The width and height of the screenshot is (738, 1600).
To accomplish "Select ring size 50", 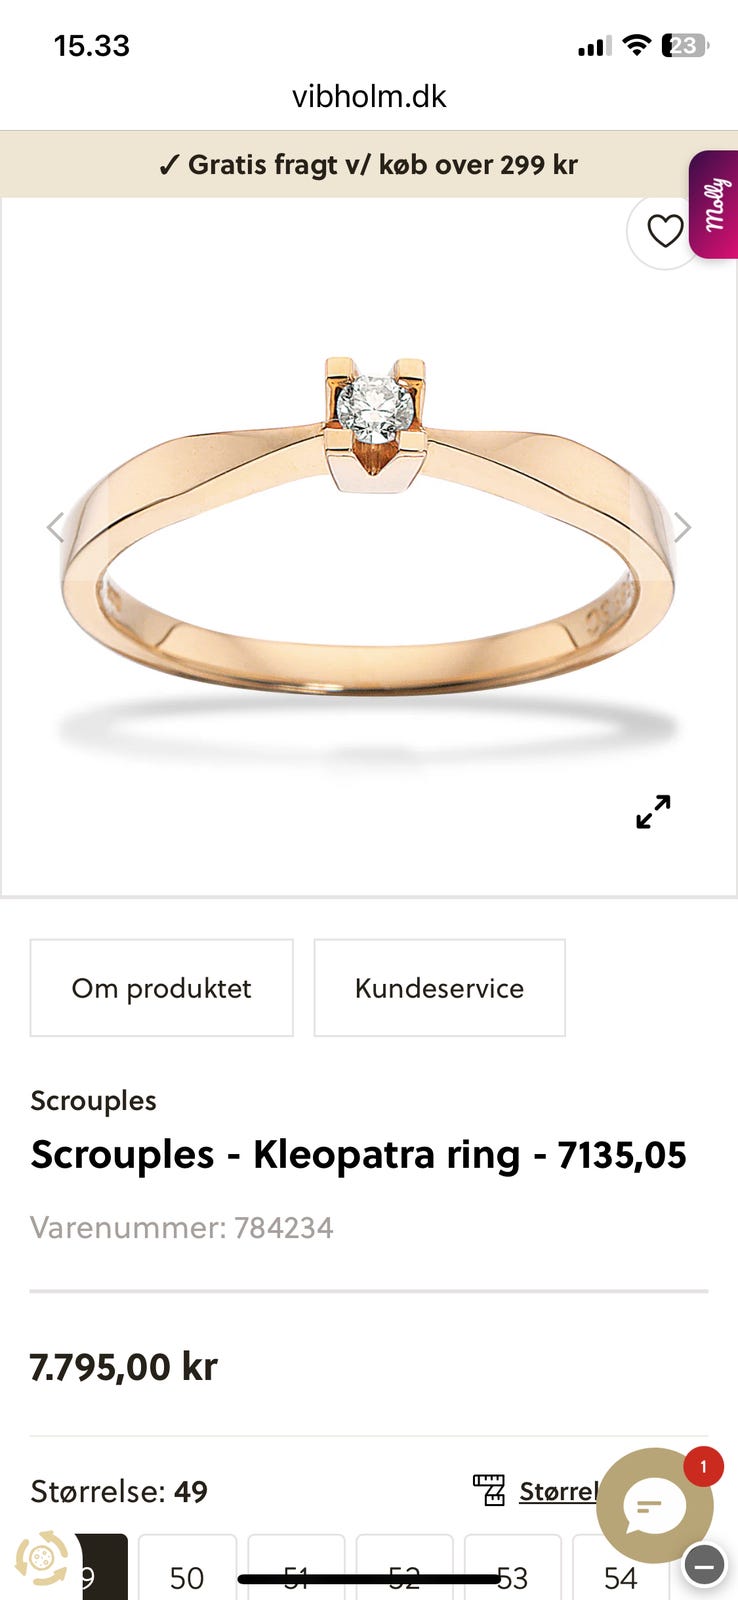I will click(187, 1572).
